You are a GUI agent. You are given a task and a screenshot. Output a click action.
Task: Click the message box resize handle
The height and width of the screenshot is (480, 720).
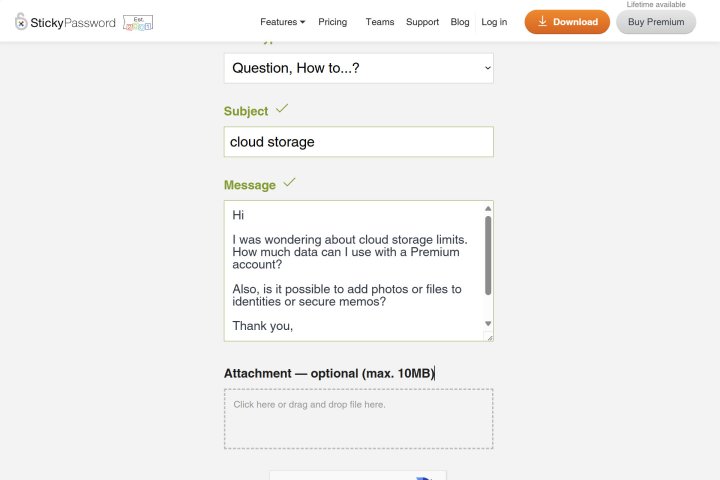coord(489,337)
